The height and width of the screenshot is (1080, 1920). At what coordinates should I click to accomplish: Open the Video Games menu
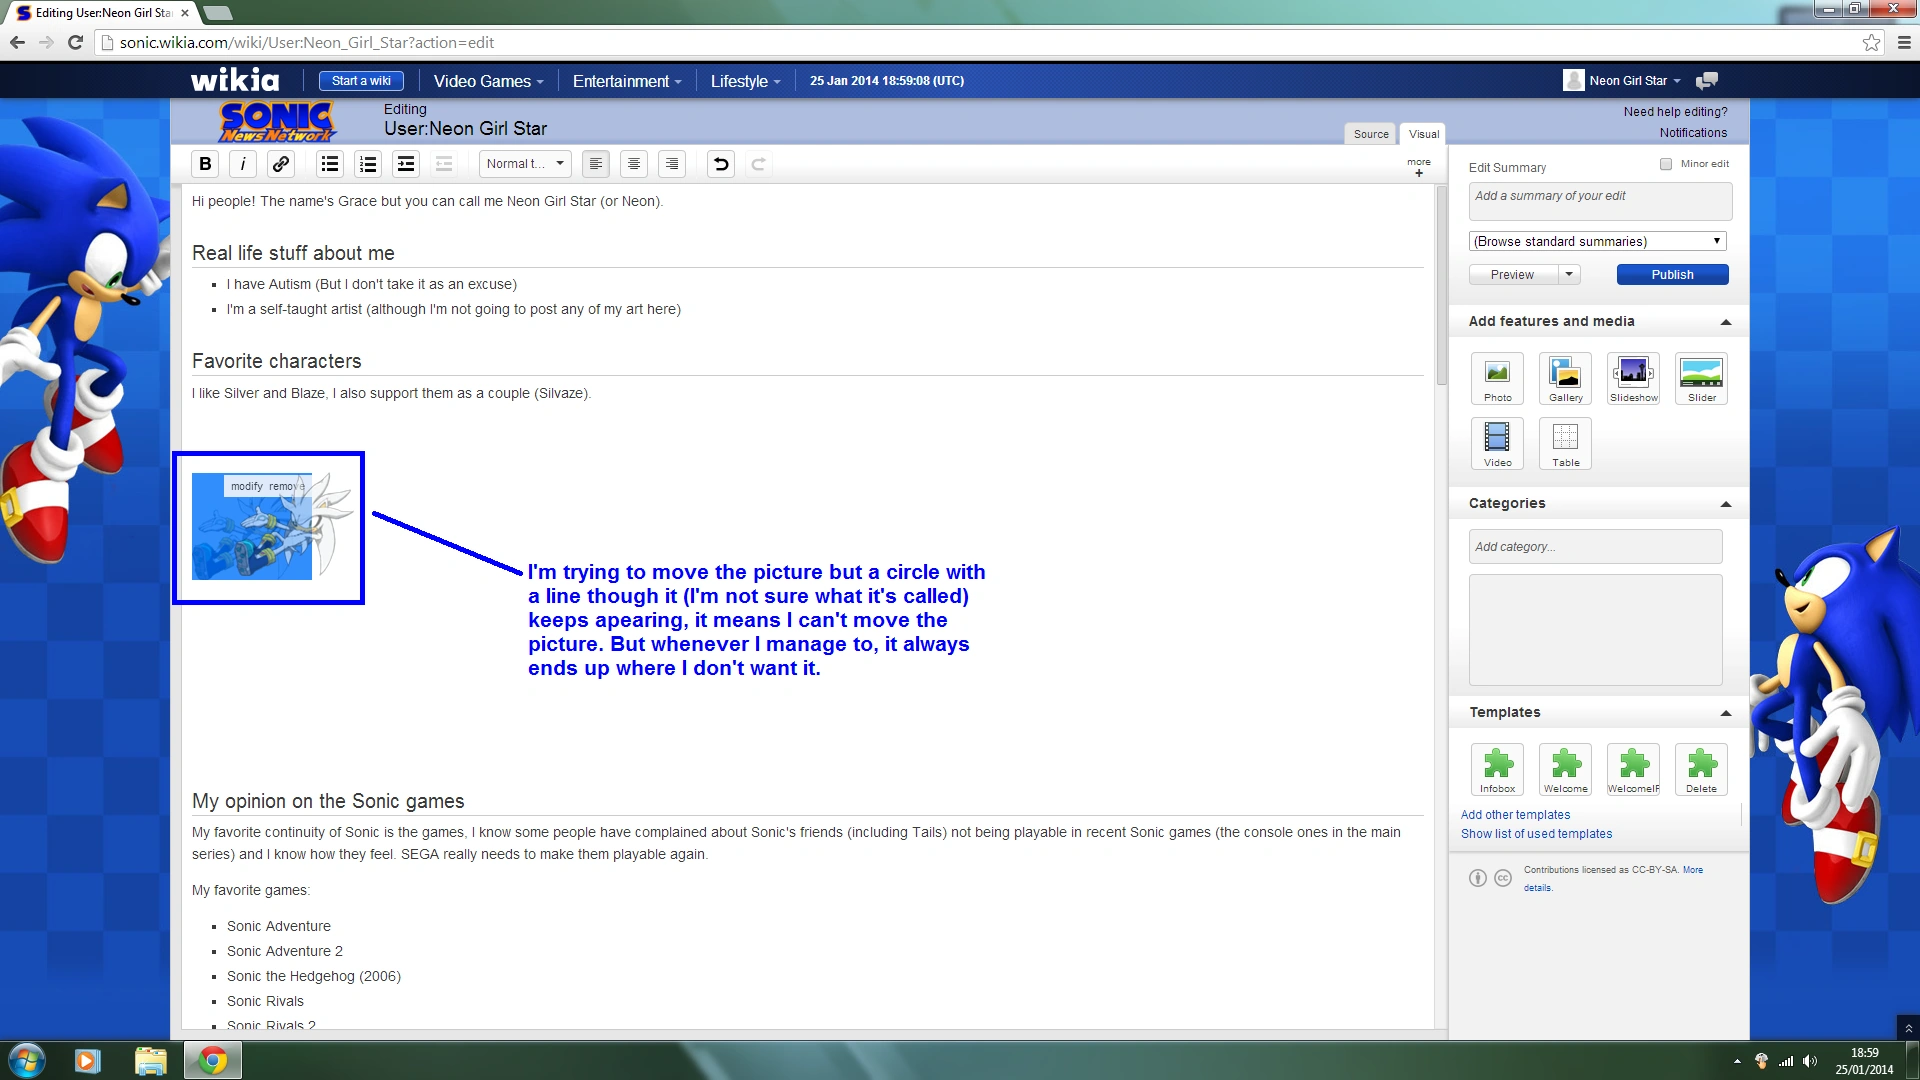click(x=488, y=81)
